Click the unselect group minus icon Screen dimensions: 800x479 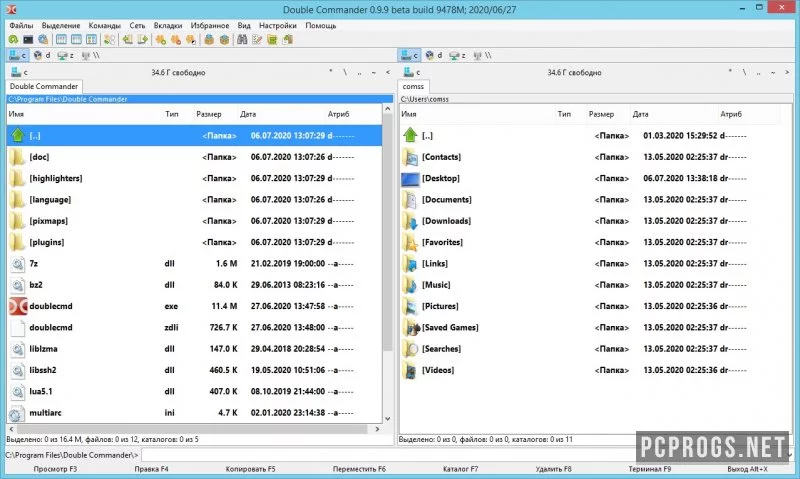(176, 40)
